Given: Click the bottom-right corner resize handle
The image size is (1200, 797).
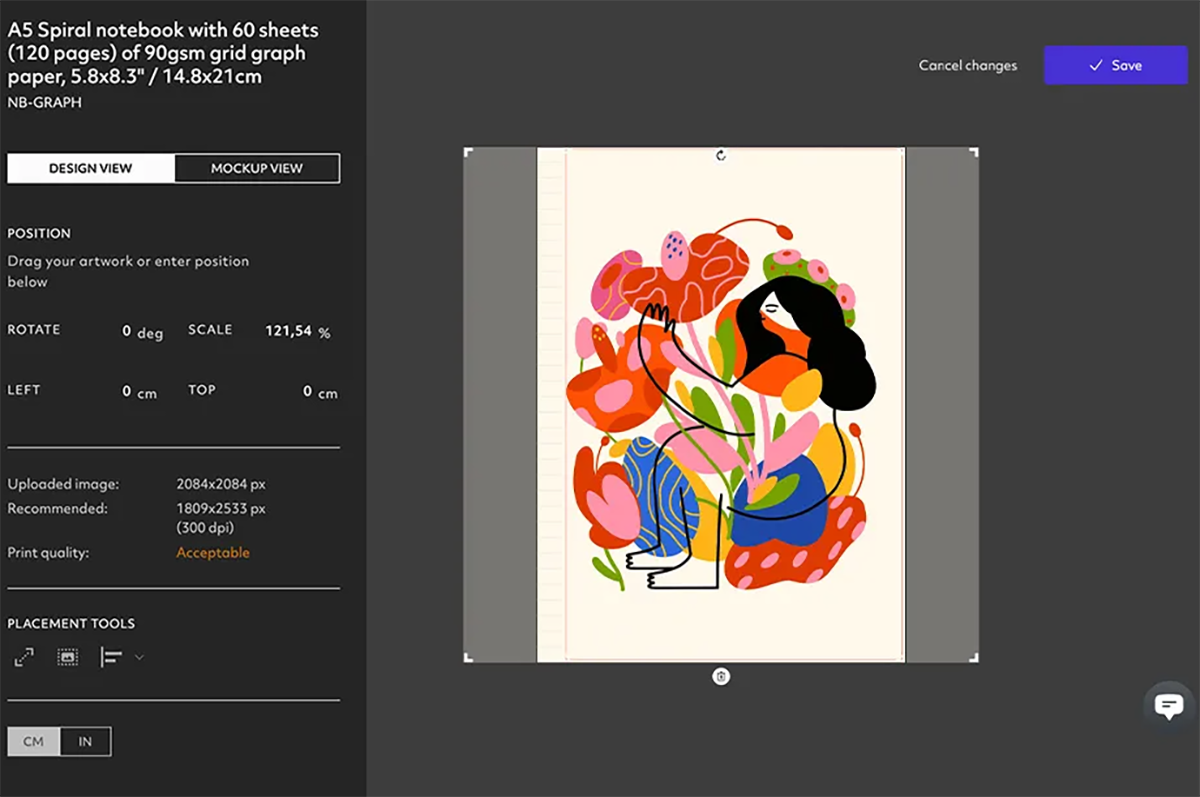Looking at the screenshot, I should 974,657.
